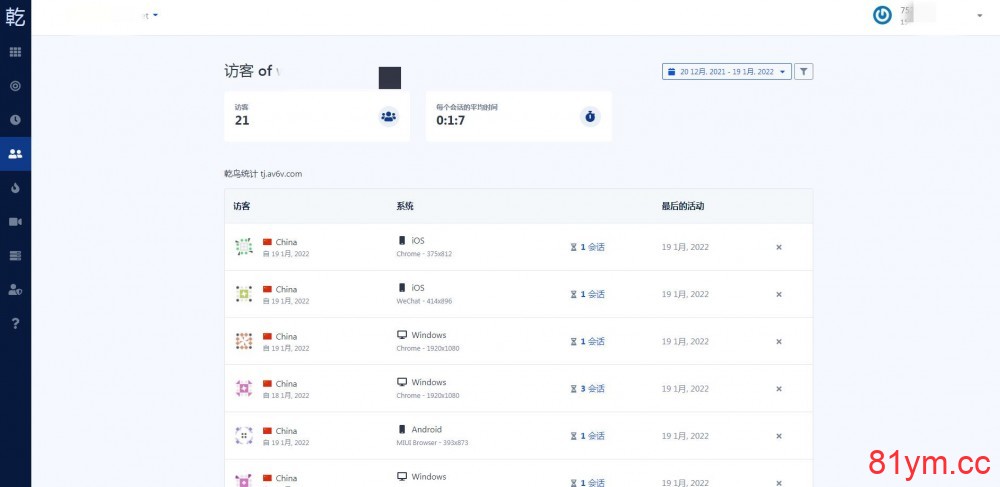This screenshot has width=1000, height=487.
Task: Remove the Android MIUI Browser visitor
Action: (x=779, y=436)
